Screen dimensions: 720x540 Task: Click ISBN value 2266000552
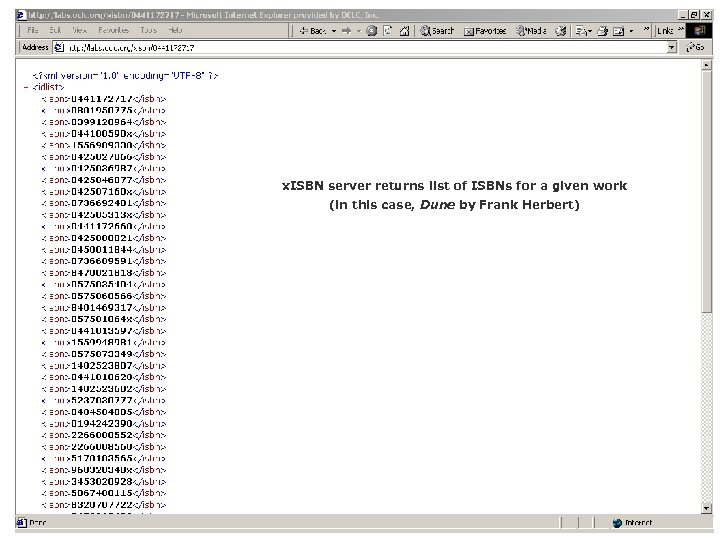(x=101, y=435)
